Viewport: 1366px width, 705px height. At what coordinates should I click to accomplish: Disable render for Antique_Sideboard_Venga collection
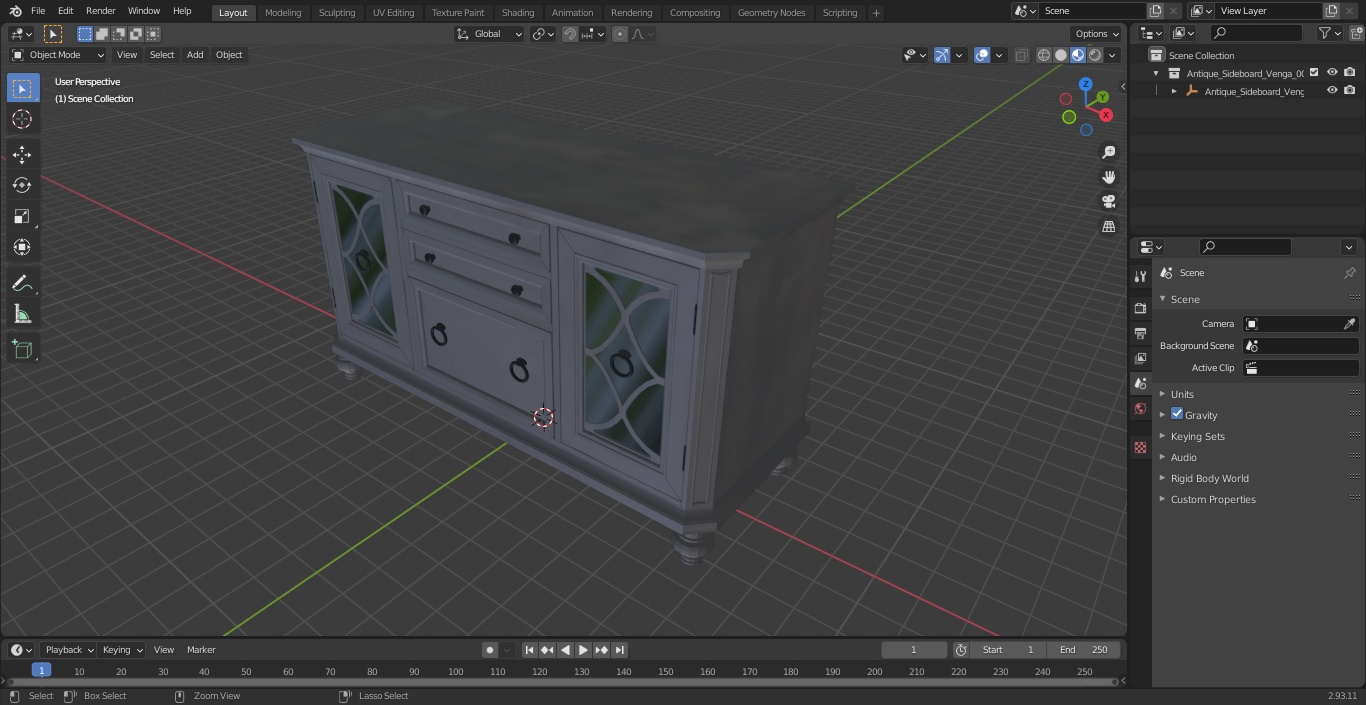1350,72
